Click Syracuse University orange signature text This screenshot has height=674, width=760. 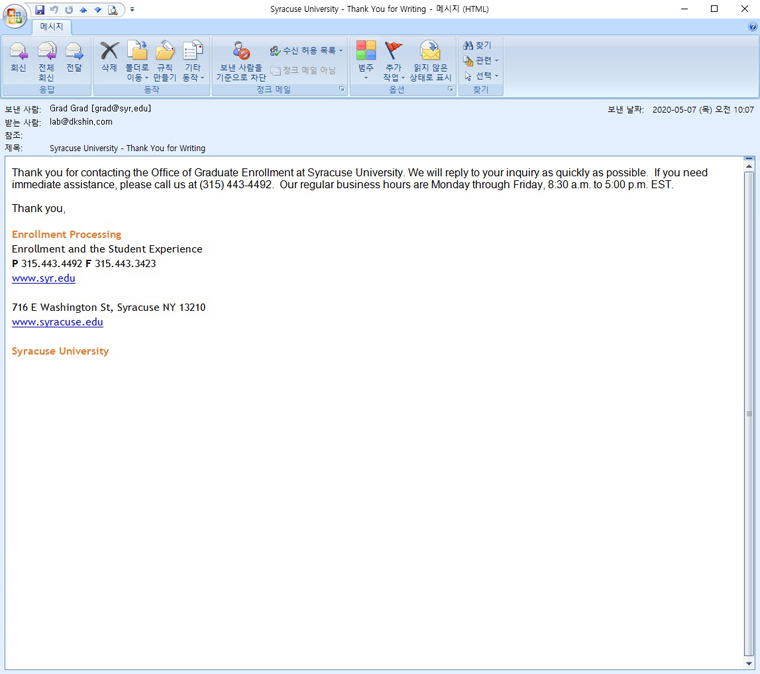60,351
